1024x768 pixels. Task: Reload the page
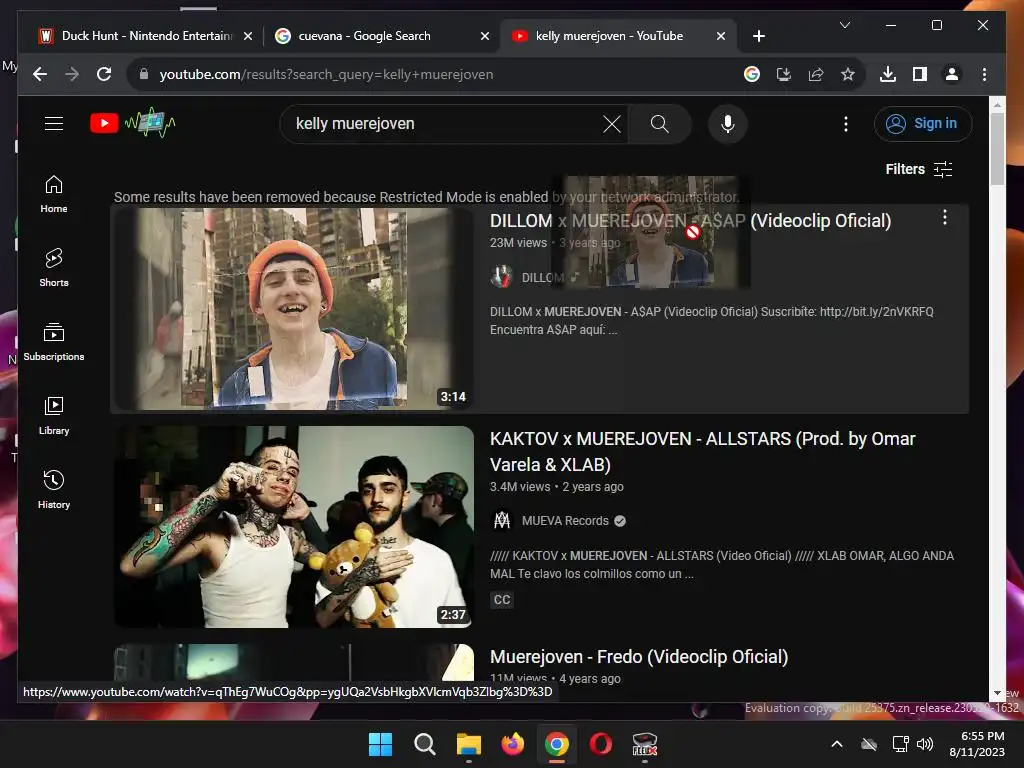[x=104, y=74]
